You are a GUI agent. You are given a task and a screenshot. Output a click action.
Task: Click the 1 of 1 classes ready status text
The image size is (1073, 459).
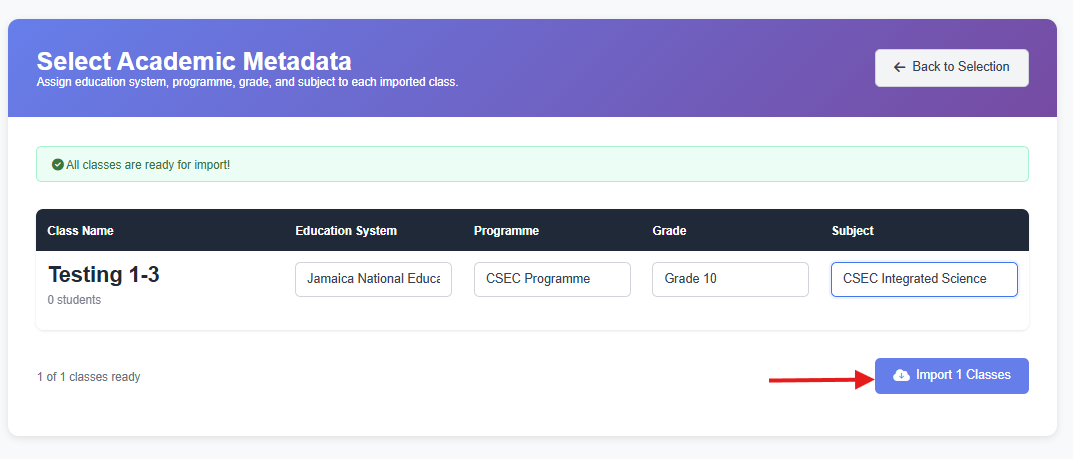tap(88, 377)
